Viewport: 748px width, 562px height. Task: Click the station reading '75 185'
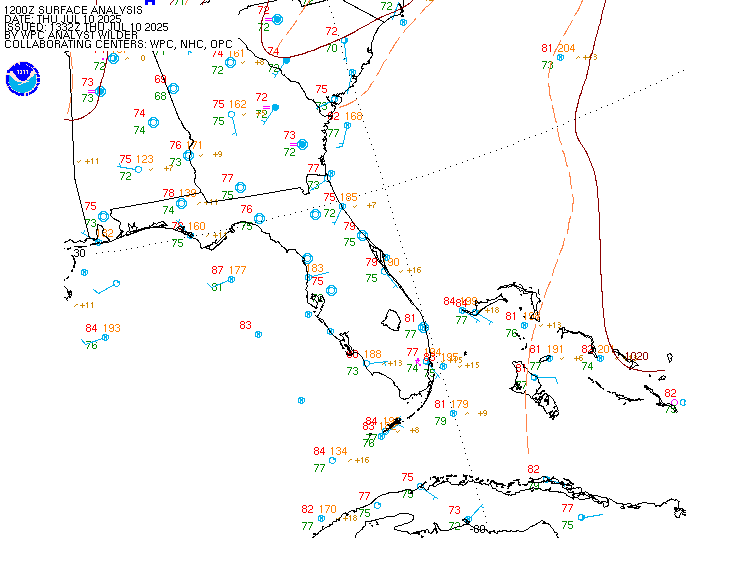(341, 197)
